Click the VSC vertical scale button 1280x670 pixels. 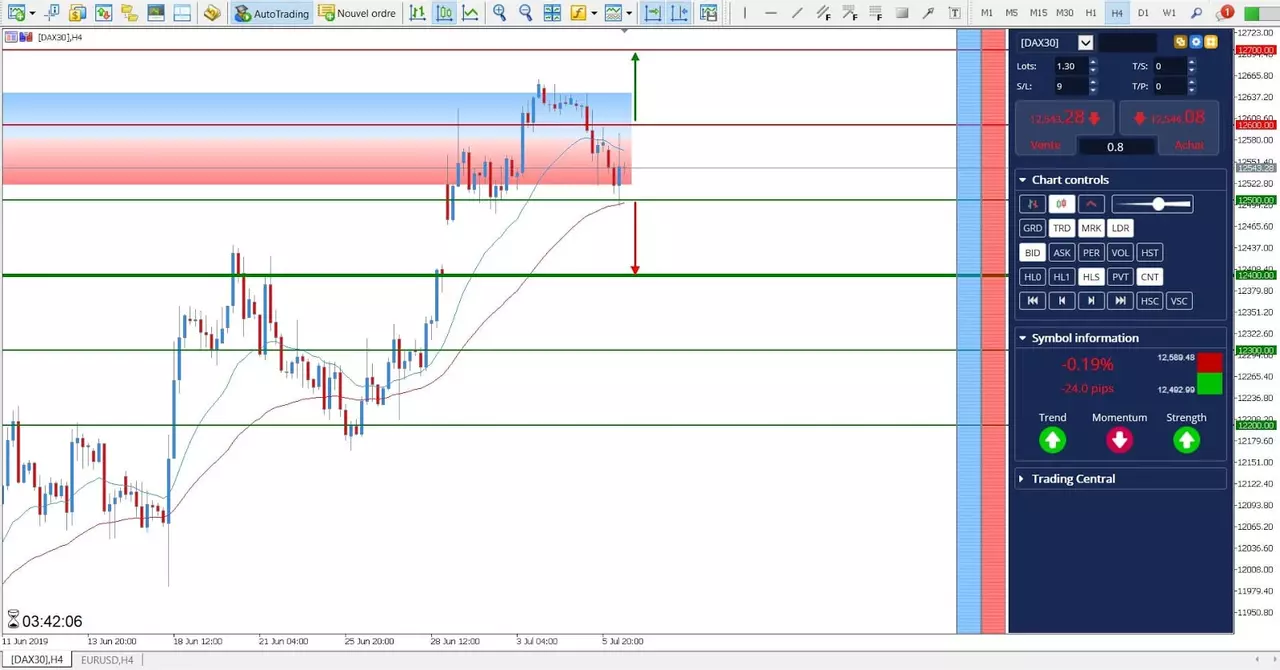click(x=1180, y=301)
